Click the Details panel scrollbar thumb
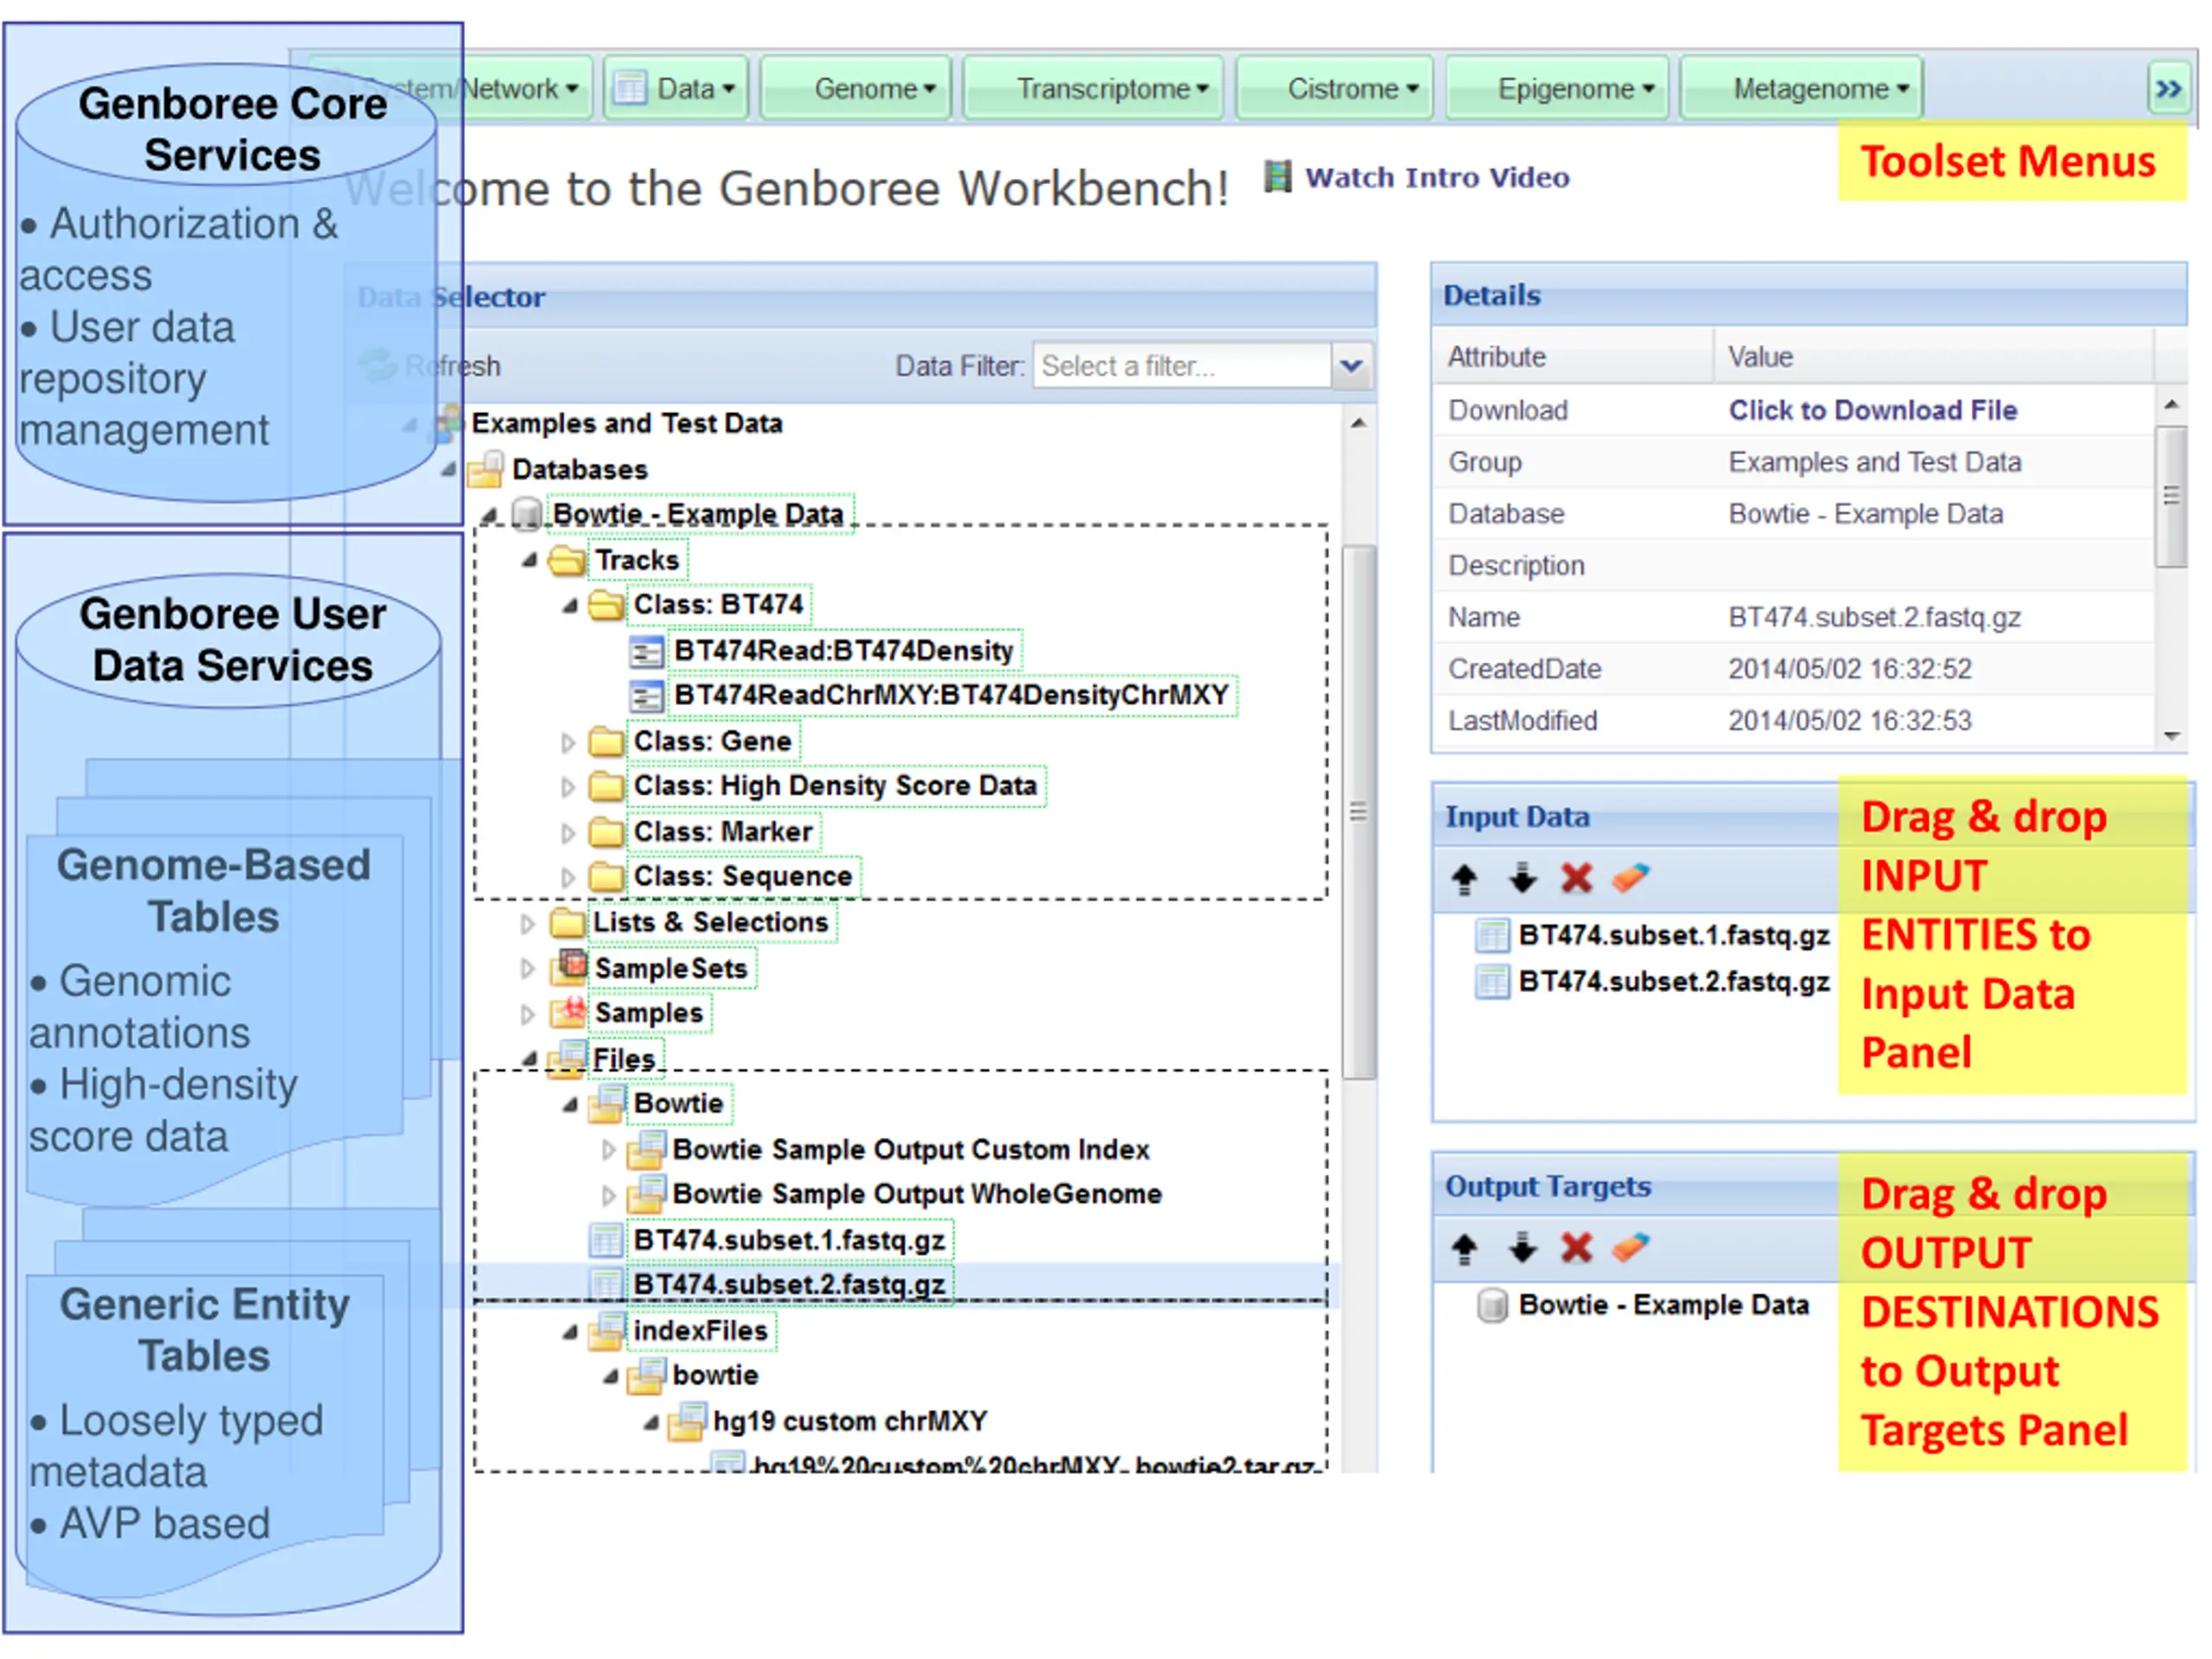The height and width of the screenshot is (1659, 2212). [x=2171, y=497]
